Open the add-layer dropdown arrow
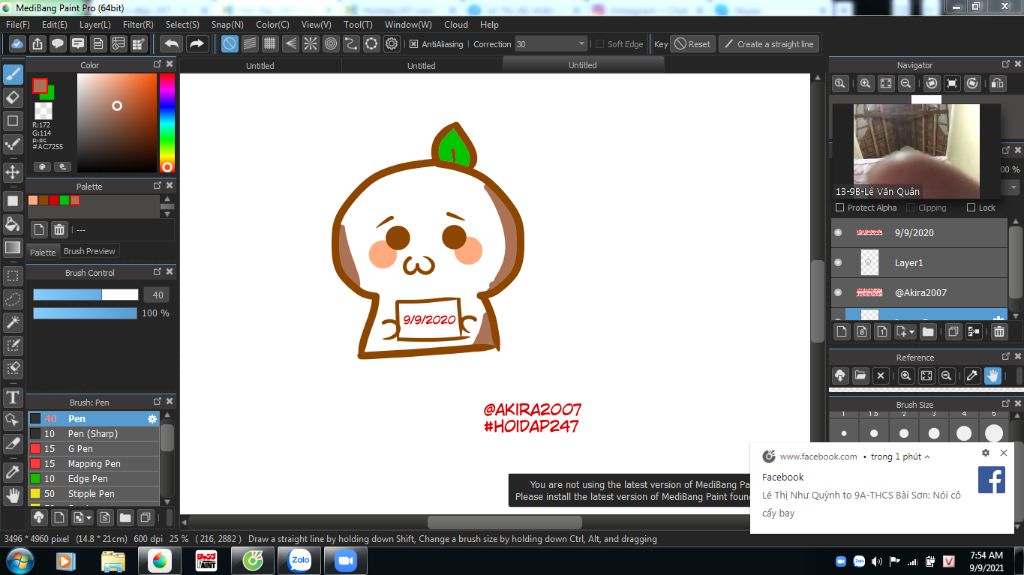 click(912, 332)
